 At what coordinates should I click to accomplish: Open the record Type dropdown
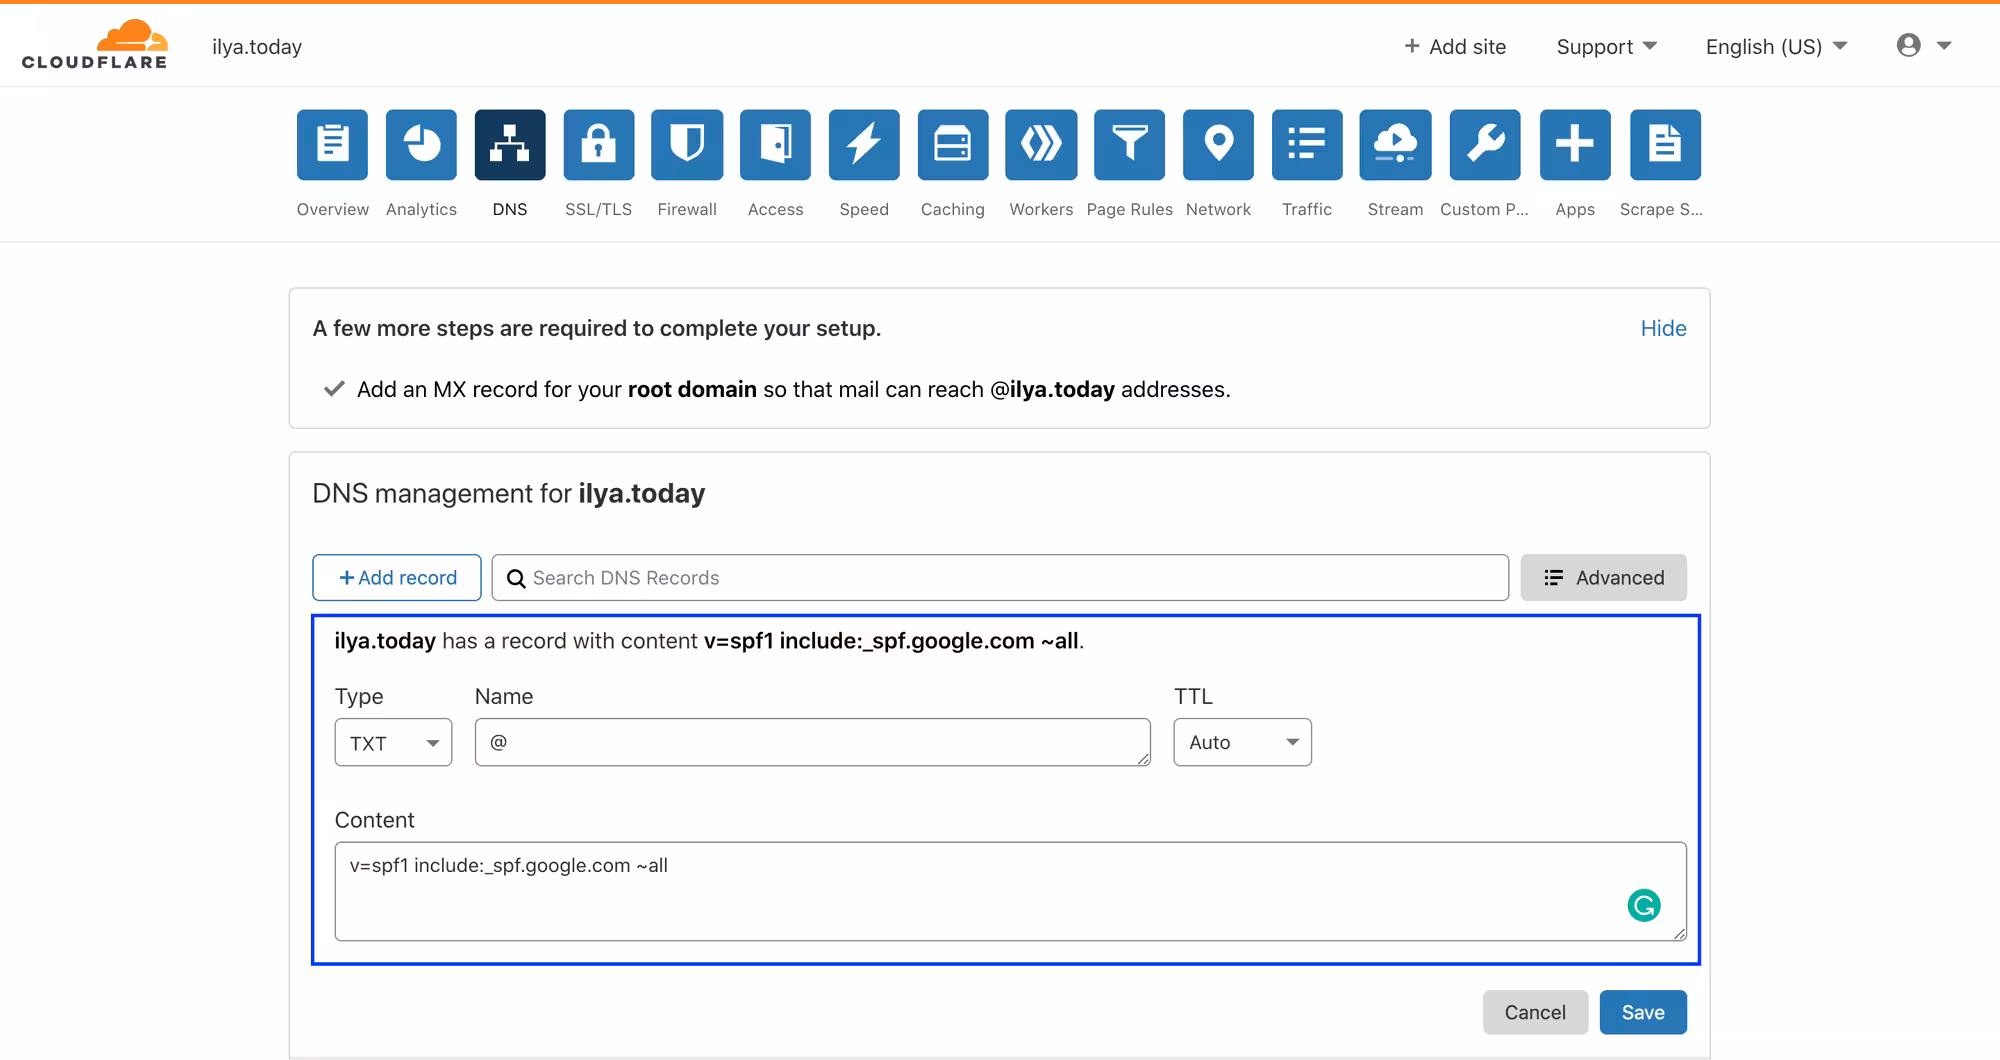393,743
